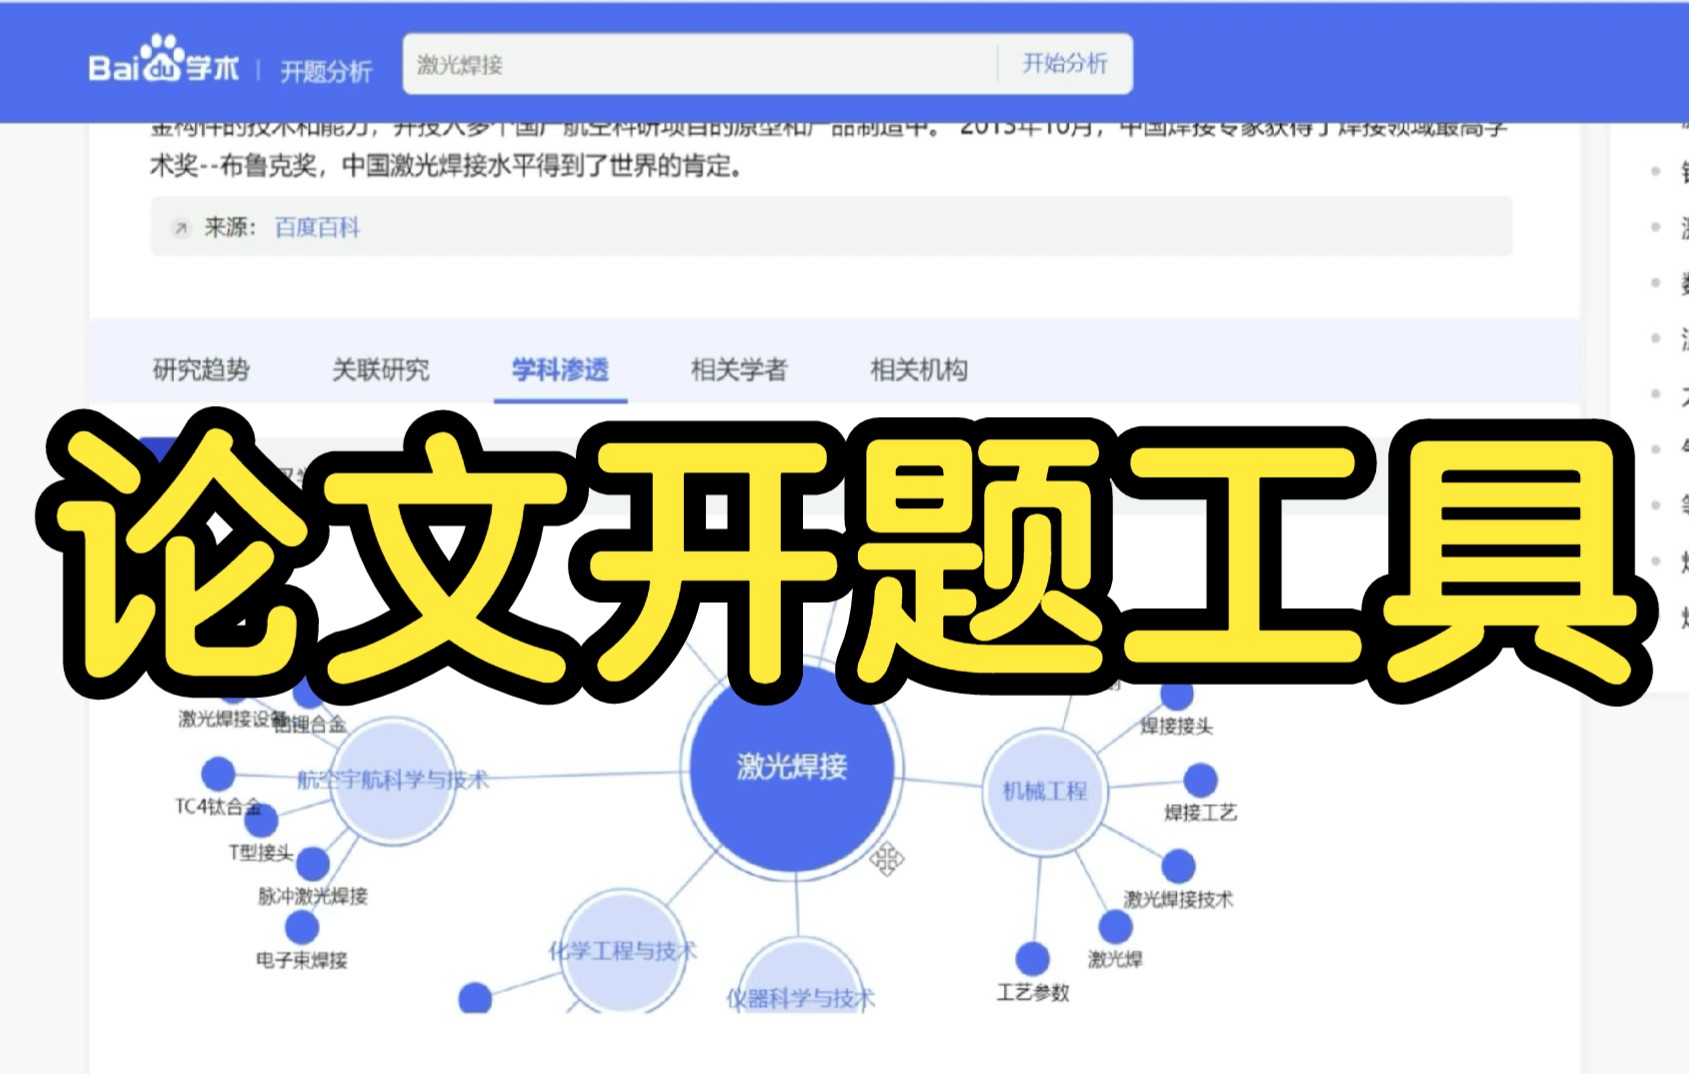Click the T型接头 label text
The height and width of the screenshot is (1074, 1689).
[x=261, y=853]
